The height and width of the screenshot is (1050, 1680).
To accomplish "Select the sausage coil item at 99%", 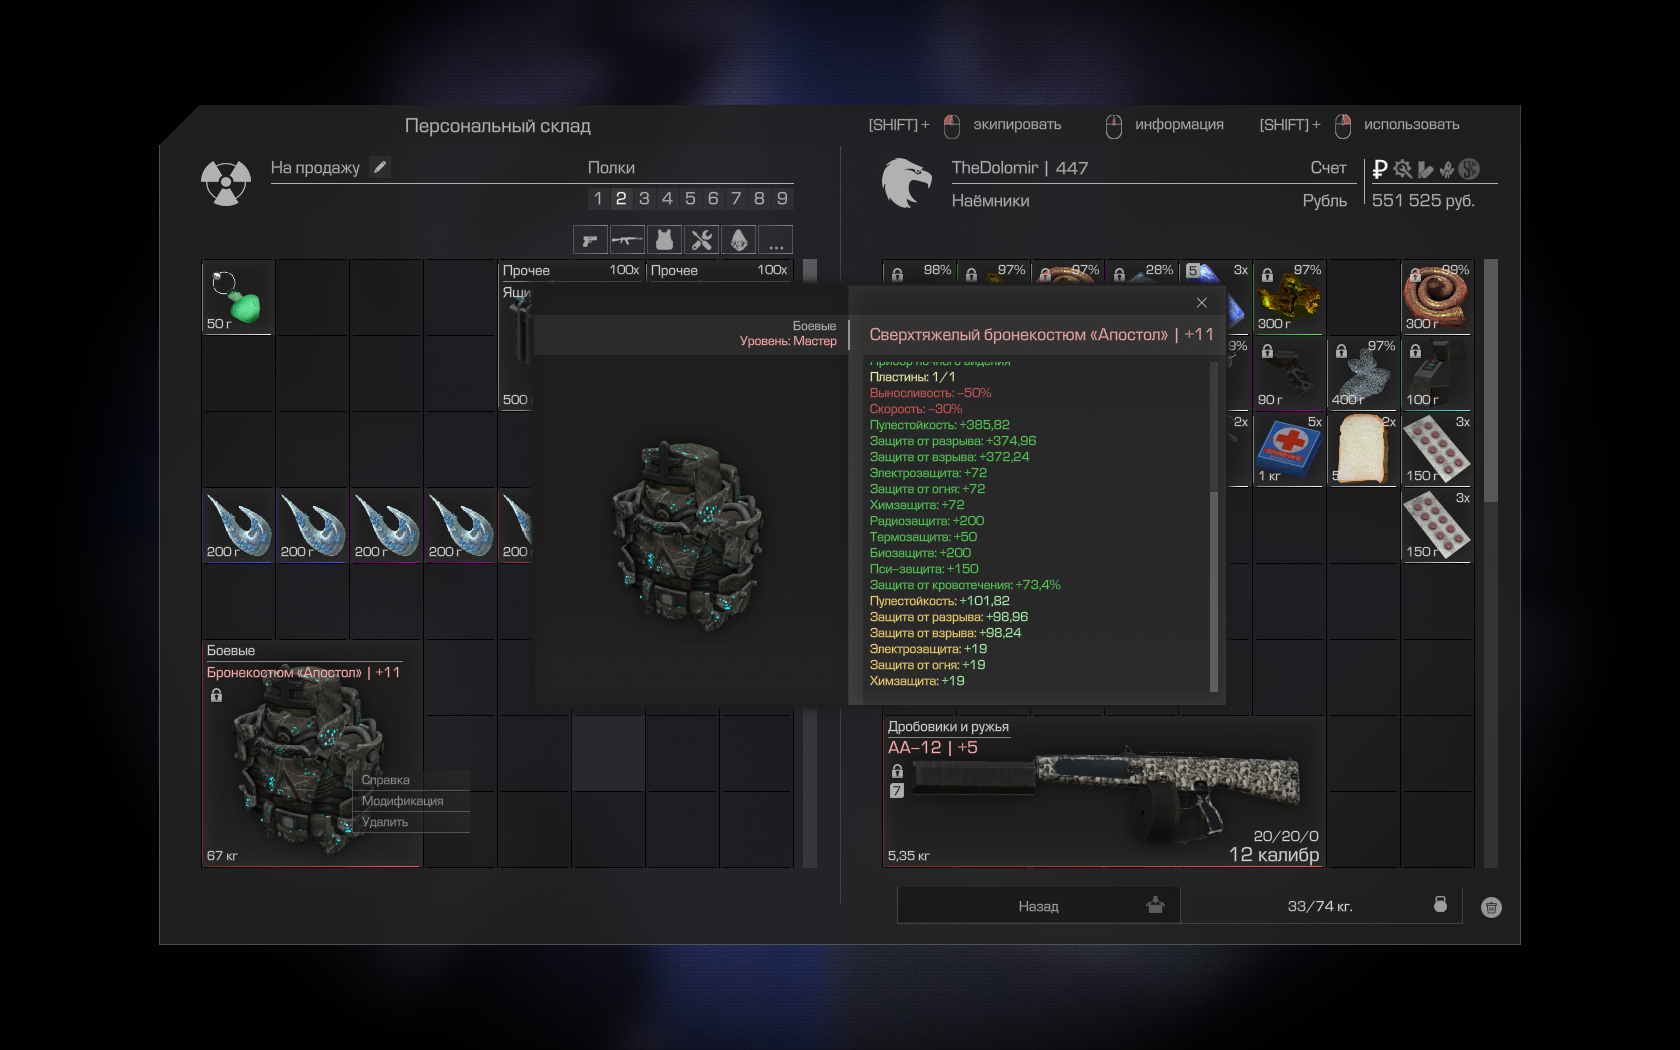I will [x=1436, y=297].
